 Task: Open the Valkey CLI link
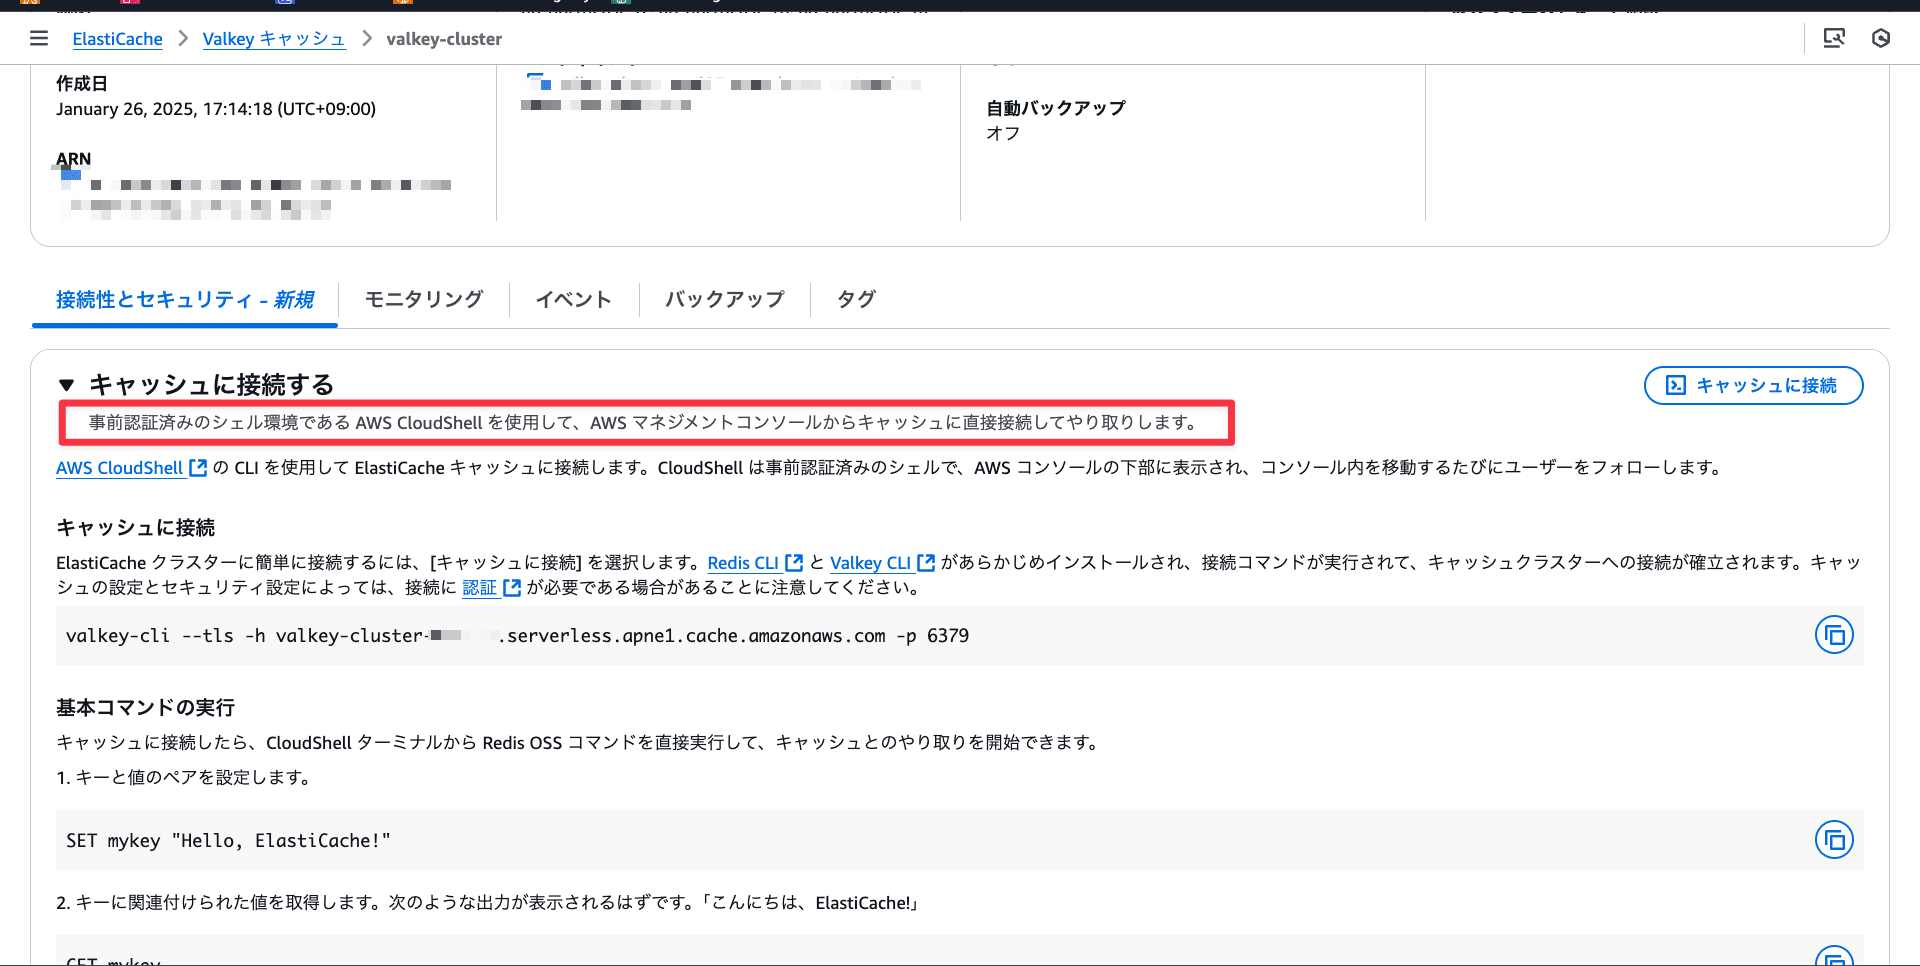[x=870, y=563]
